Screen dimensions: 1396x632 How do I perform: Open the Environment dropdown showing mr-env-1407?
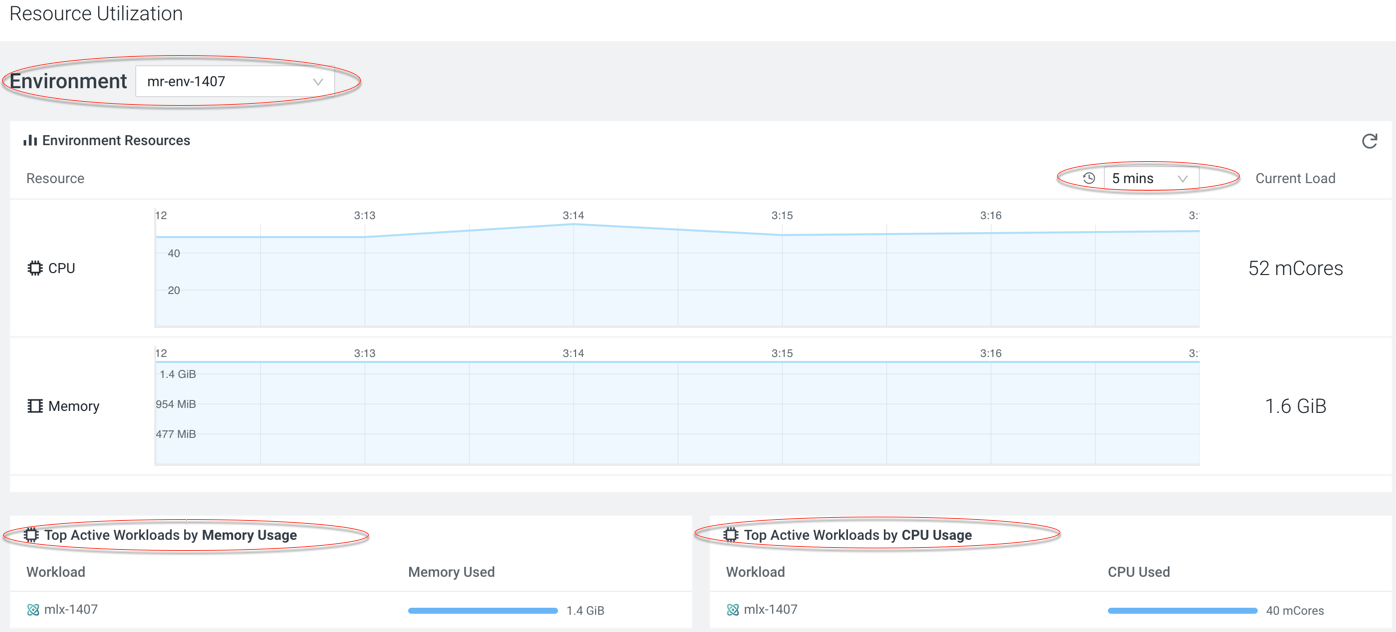click(234, 82)
